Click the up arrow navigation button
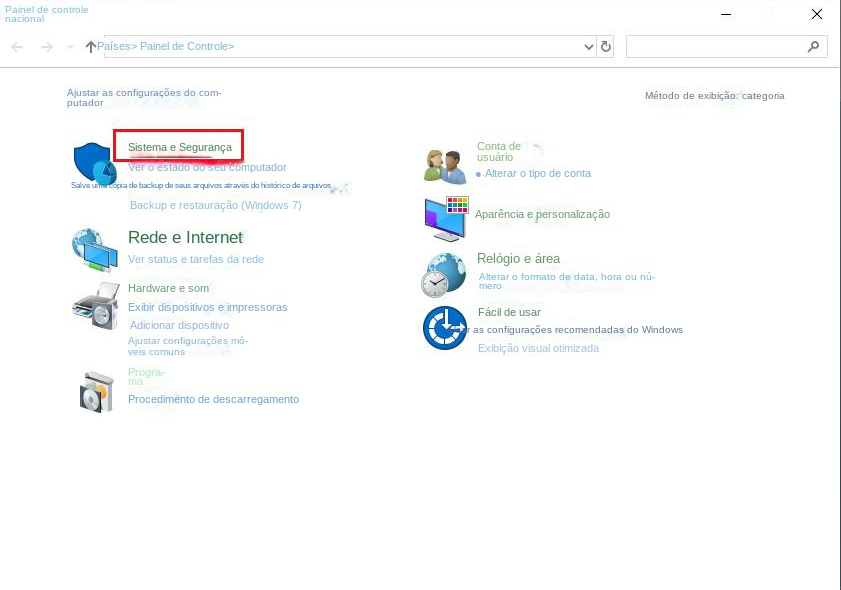 tap(91, 47)
